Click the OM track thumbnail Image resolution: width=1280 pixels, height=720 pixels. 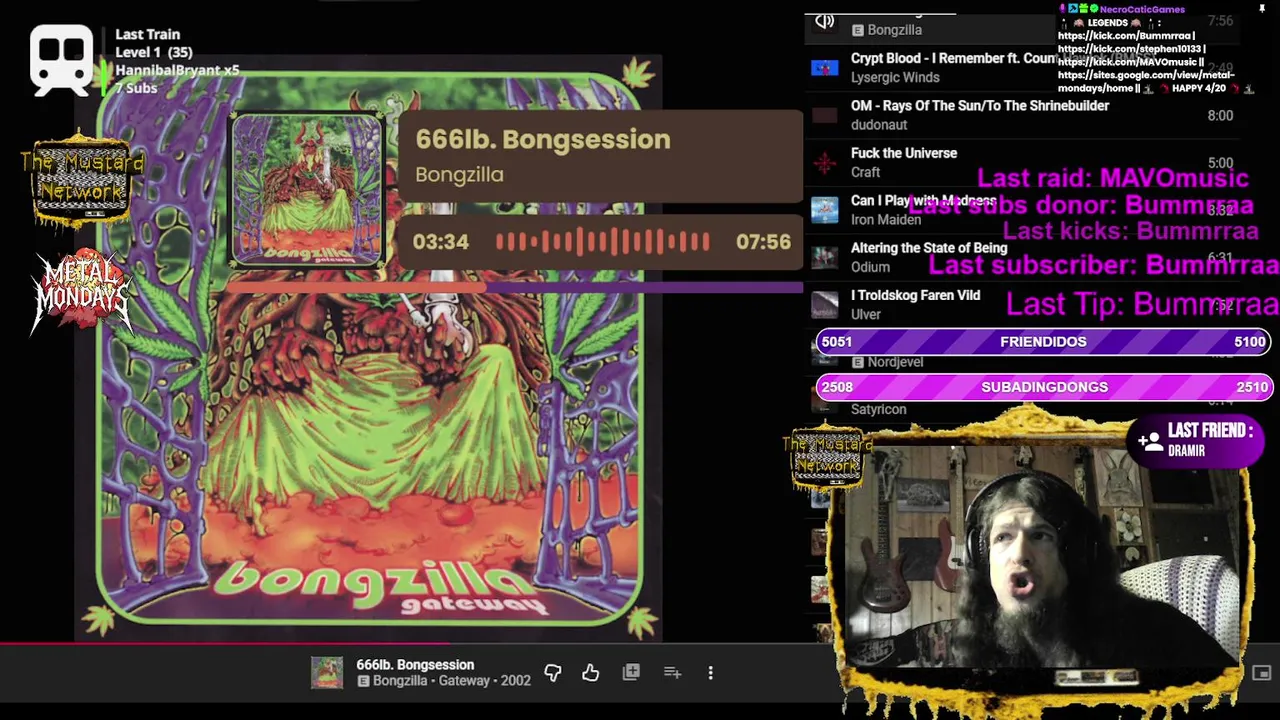(x=824, y=115)
